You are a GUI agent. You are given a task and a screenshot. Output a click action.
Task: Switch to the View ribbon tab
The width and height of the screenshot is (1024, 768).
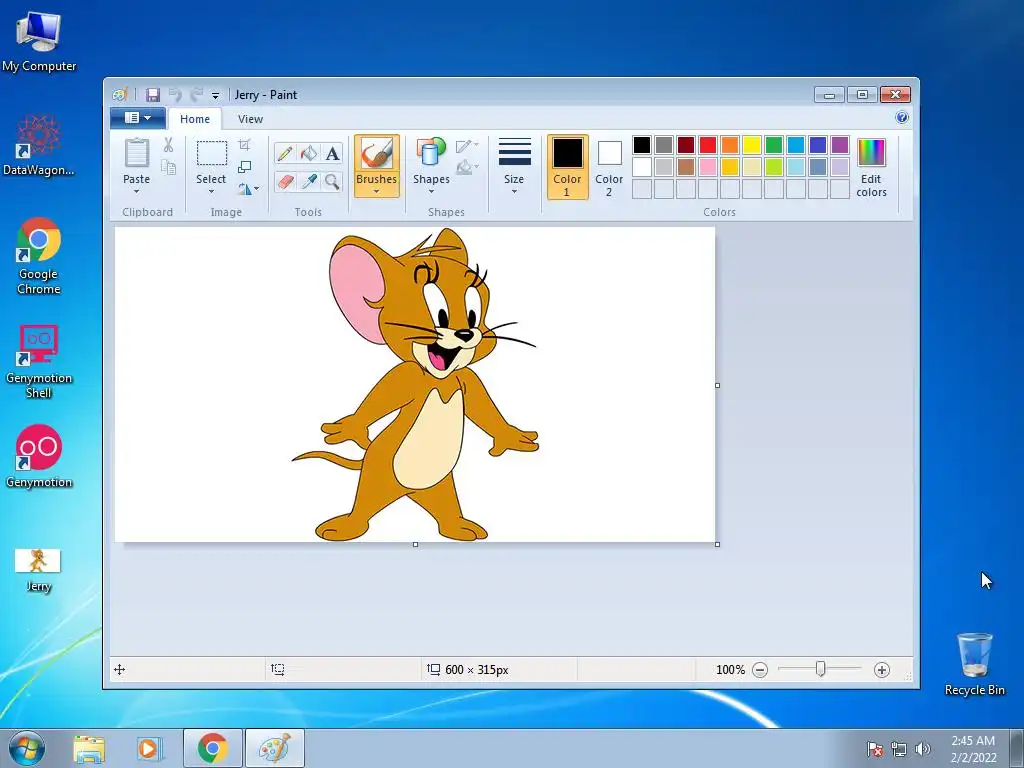point(250,119)
